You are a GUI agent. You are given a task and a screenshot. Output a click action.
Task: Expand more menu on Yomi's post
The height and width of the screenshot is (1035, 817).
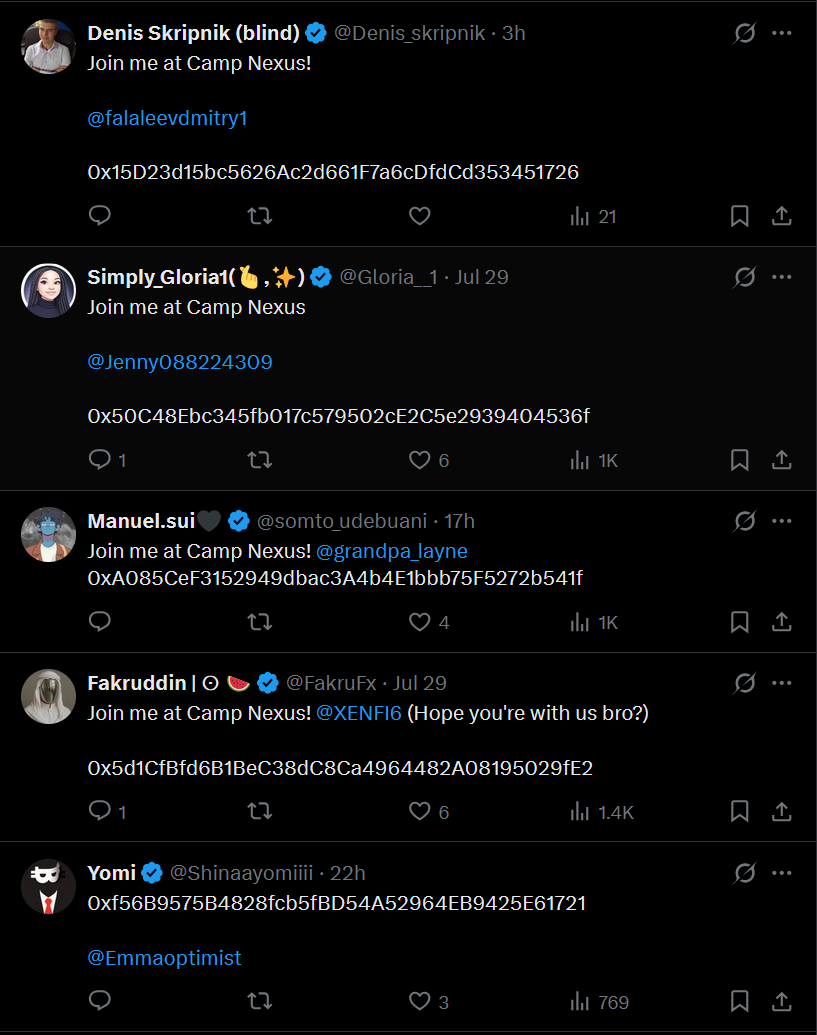tap(782, 873)
